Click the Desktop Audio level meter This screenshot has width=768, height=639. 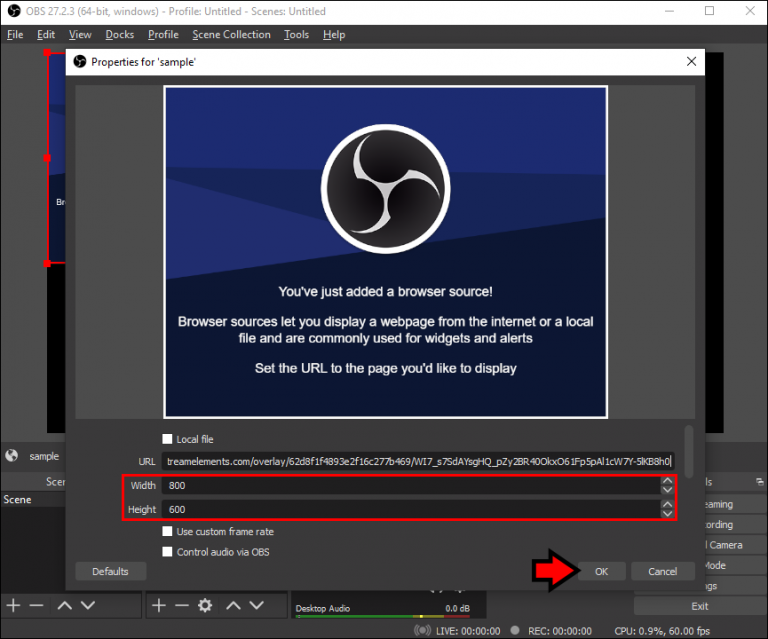coord(383,616)
